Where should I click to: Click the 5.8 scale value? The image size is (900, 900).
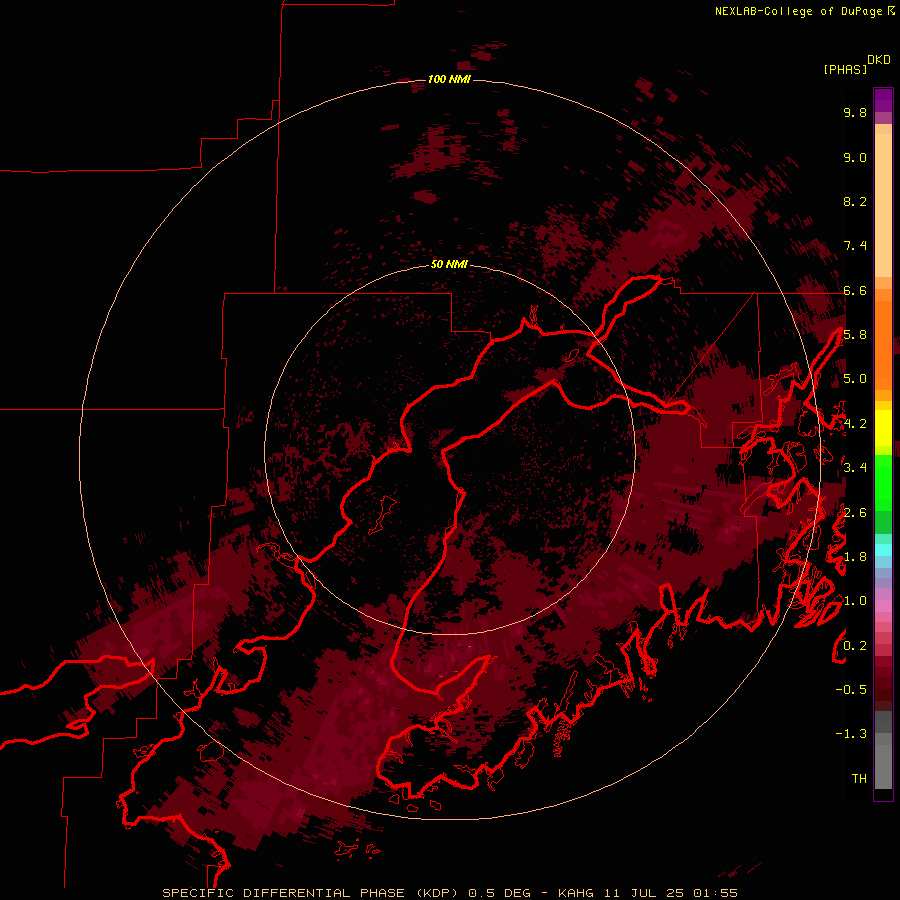tap(855, 335)
